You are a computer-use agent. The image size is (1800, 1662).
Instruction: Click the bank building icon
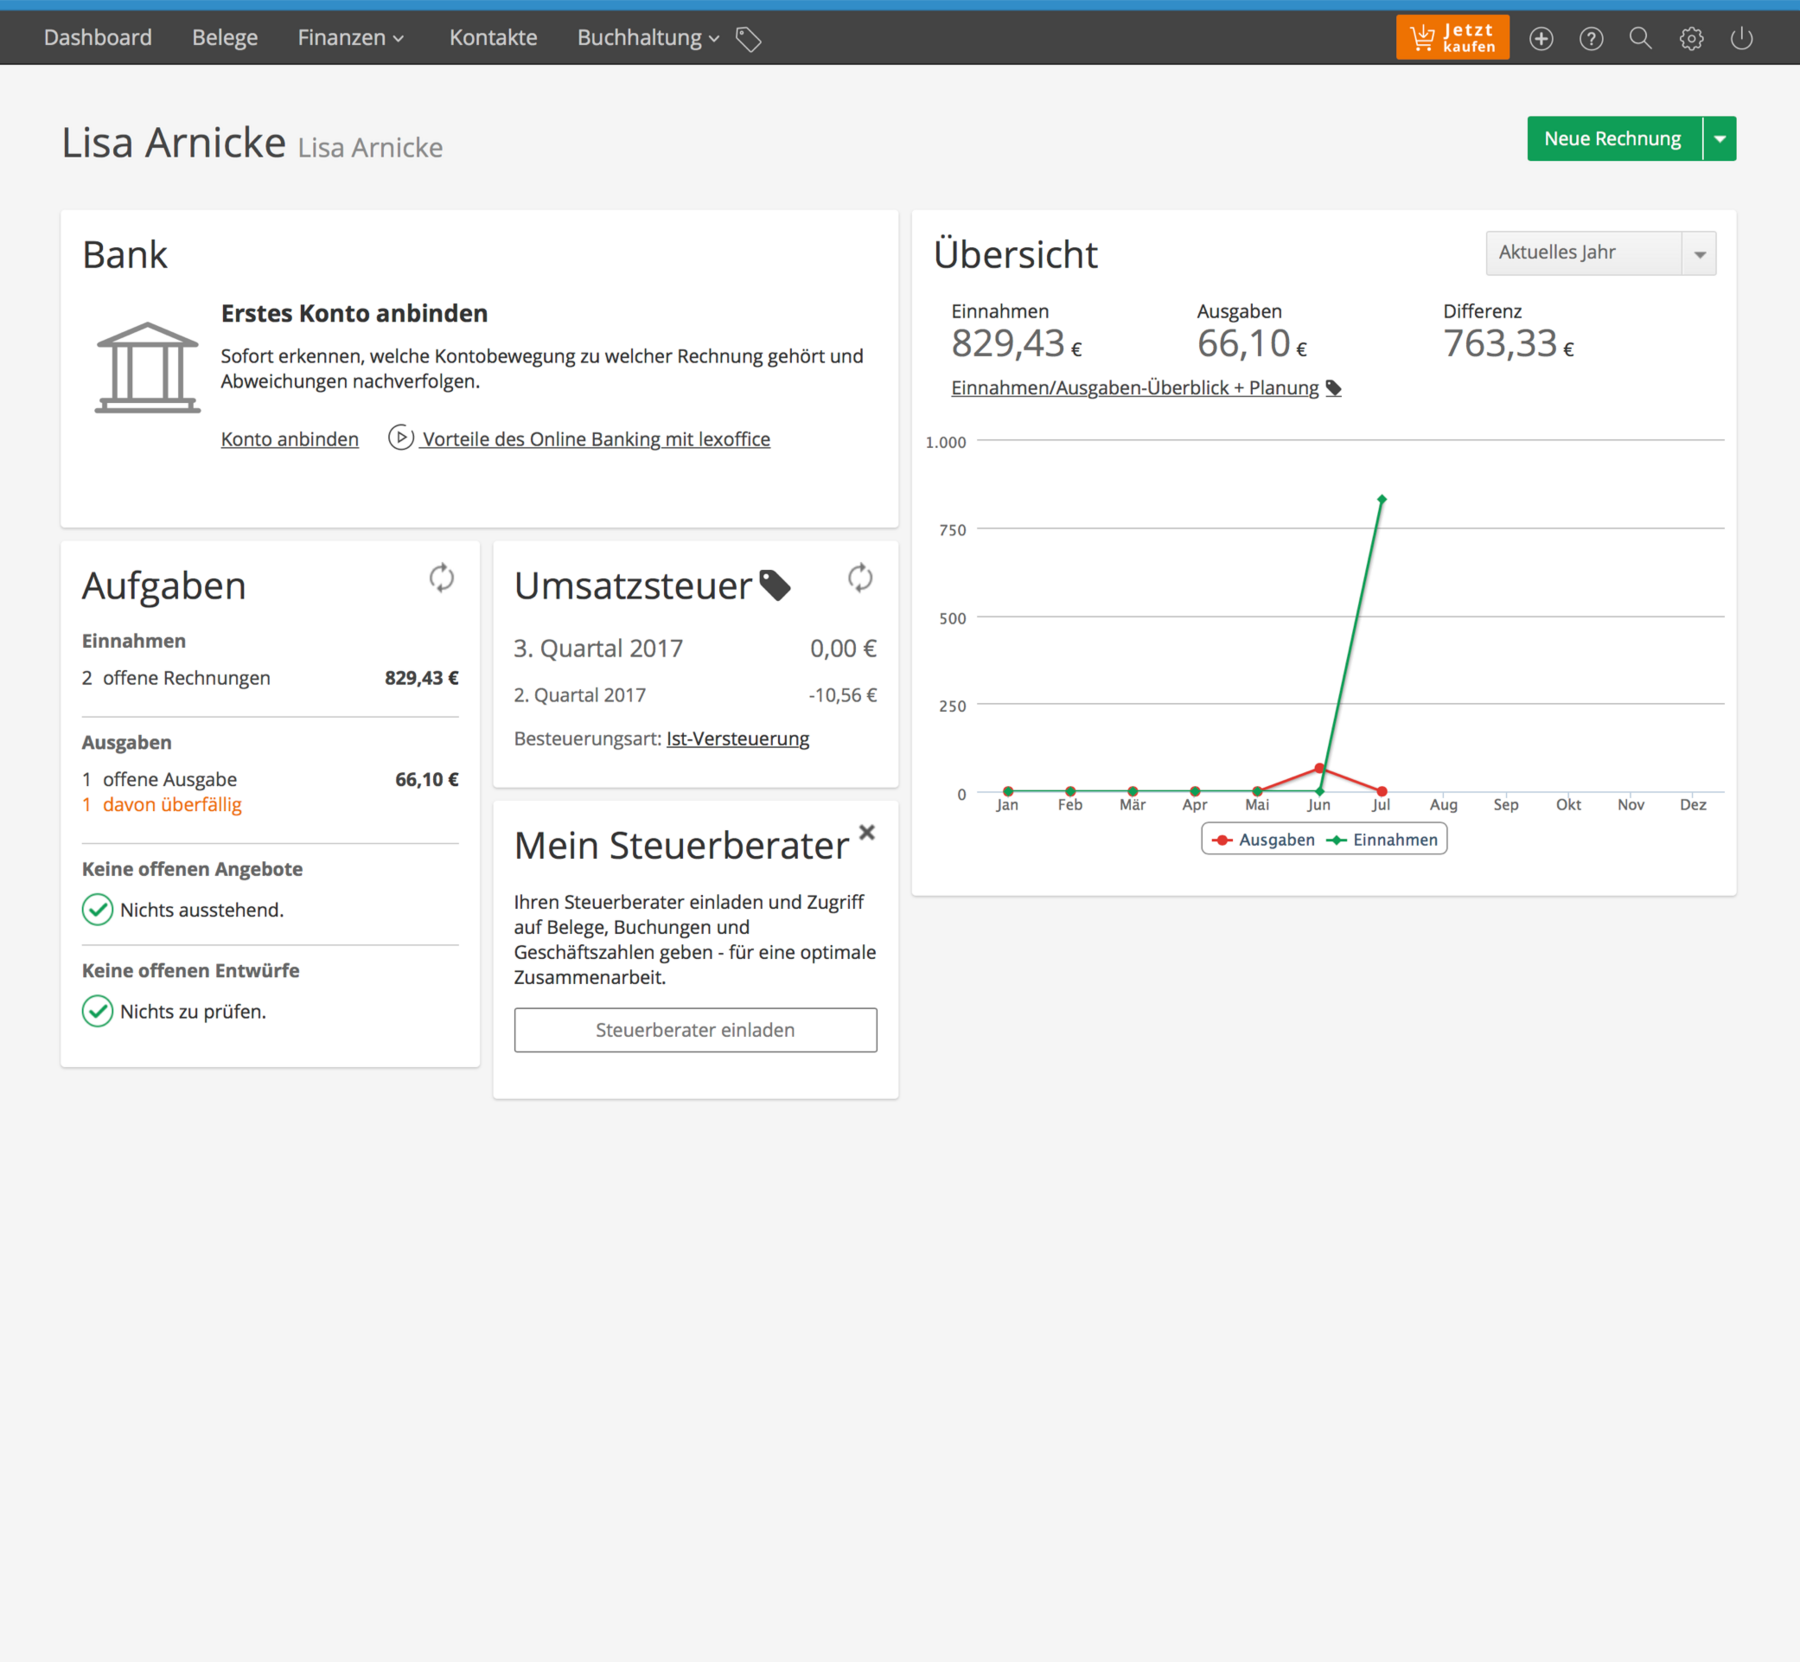147,367
